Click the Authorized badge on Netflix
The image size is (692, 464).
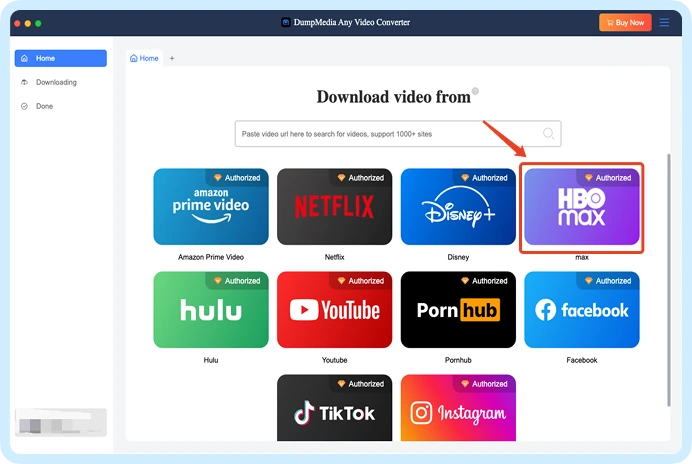pos(361,177)
